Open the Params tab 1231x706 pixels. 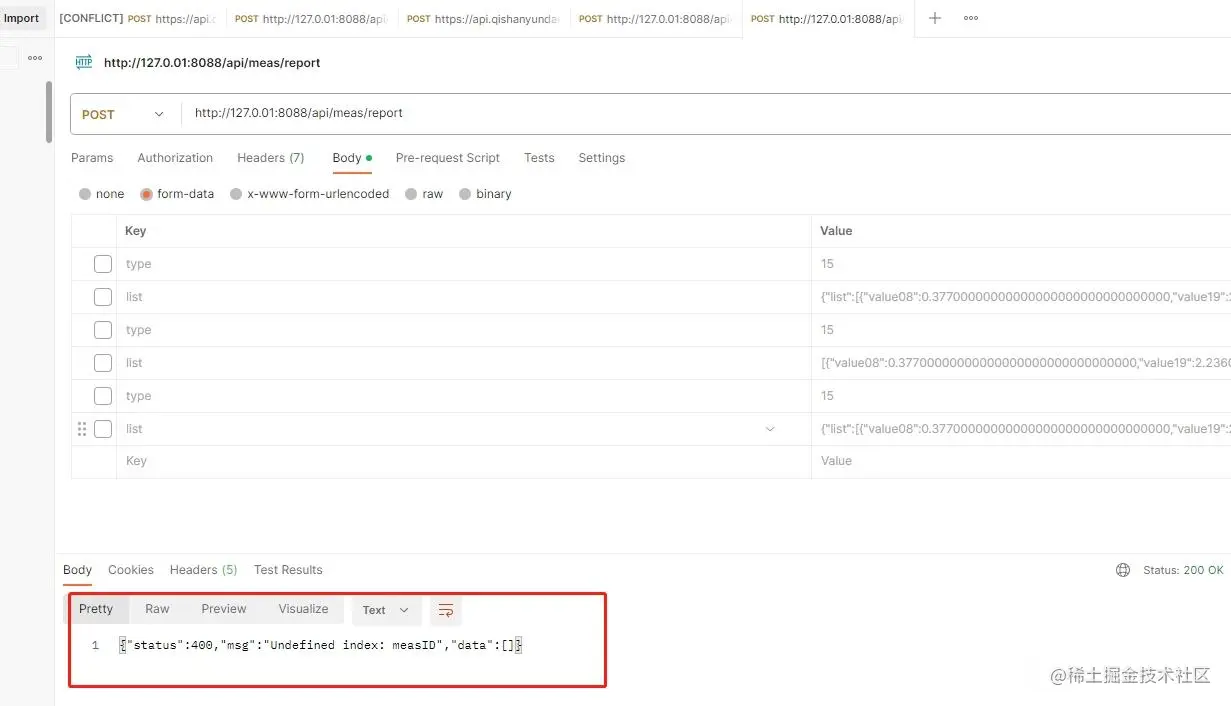coord(92,158)
